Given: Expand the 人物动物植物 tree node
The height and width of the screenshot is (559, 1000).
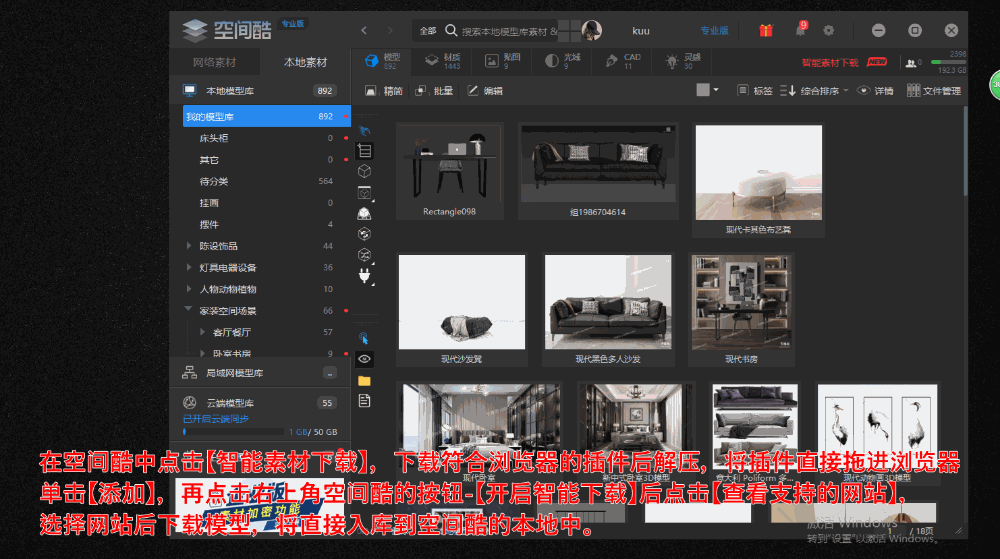Looking at the screenshot, I should (x=189, y=289).
